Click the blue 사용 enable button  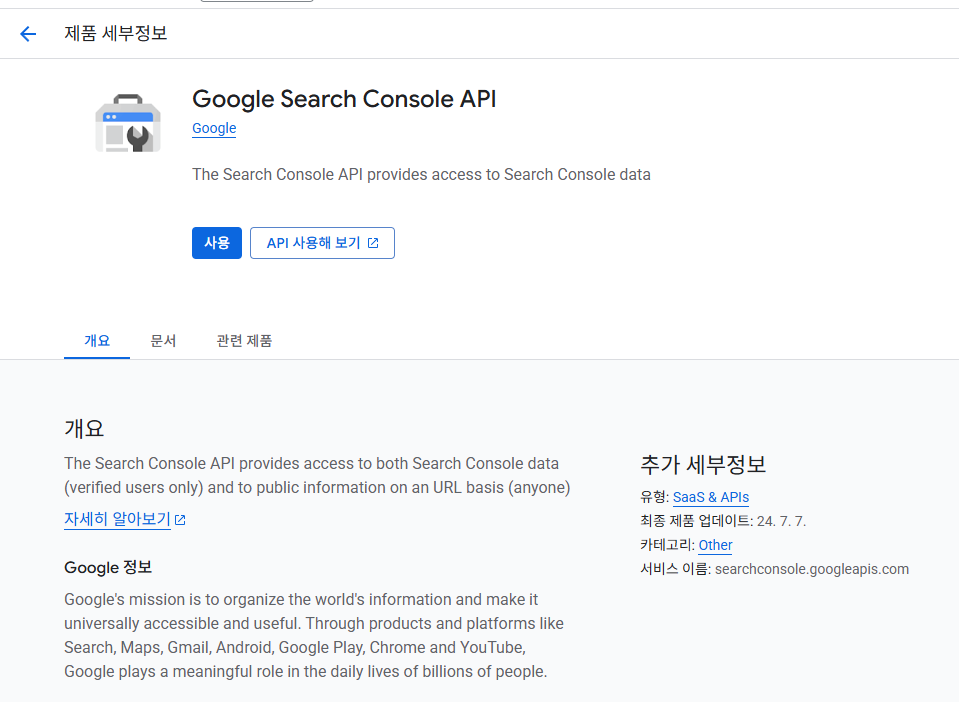[x=217, y=243]
